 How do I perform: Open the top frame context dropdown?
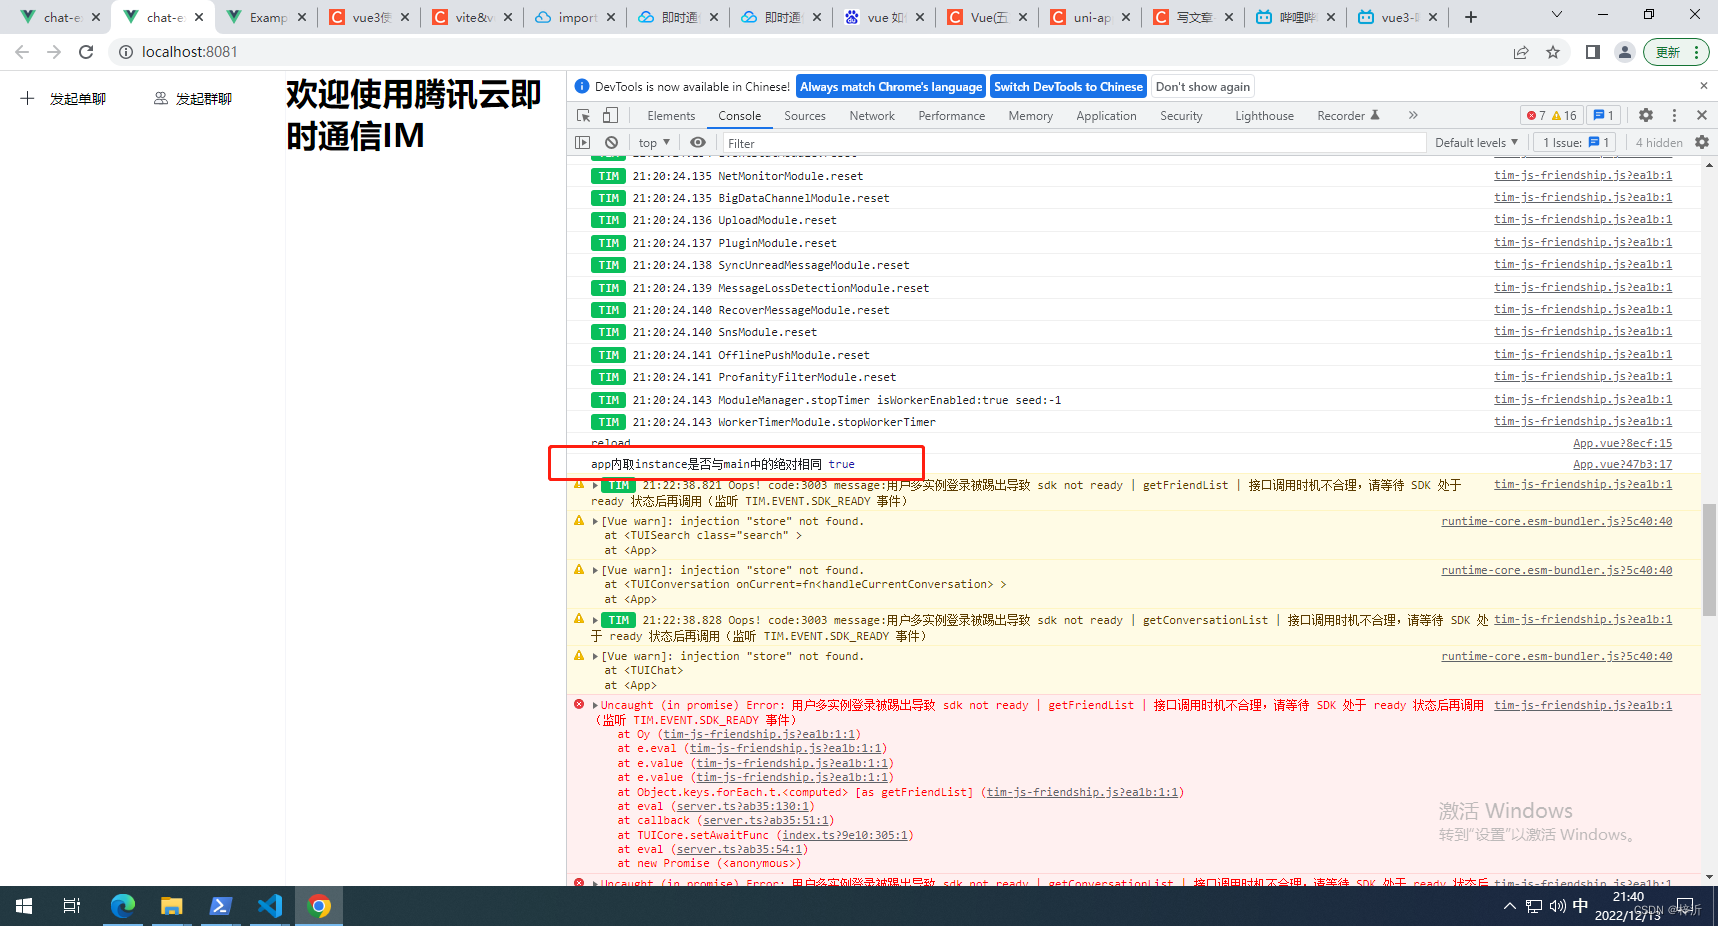[x=652, y=142]
